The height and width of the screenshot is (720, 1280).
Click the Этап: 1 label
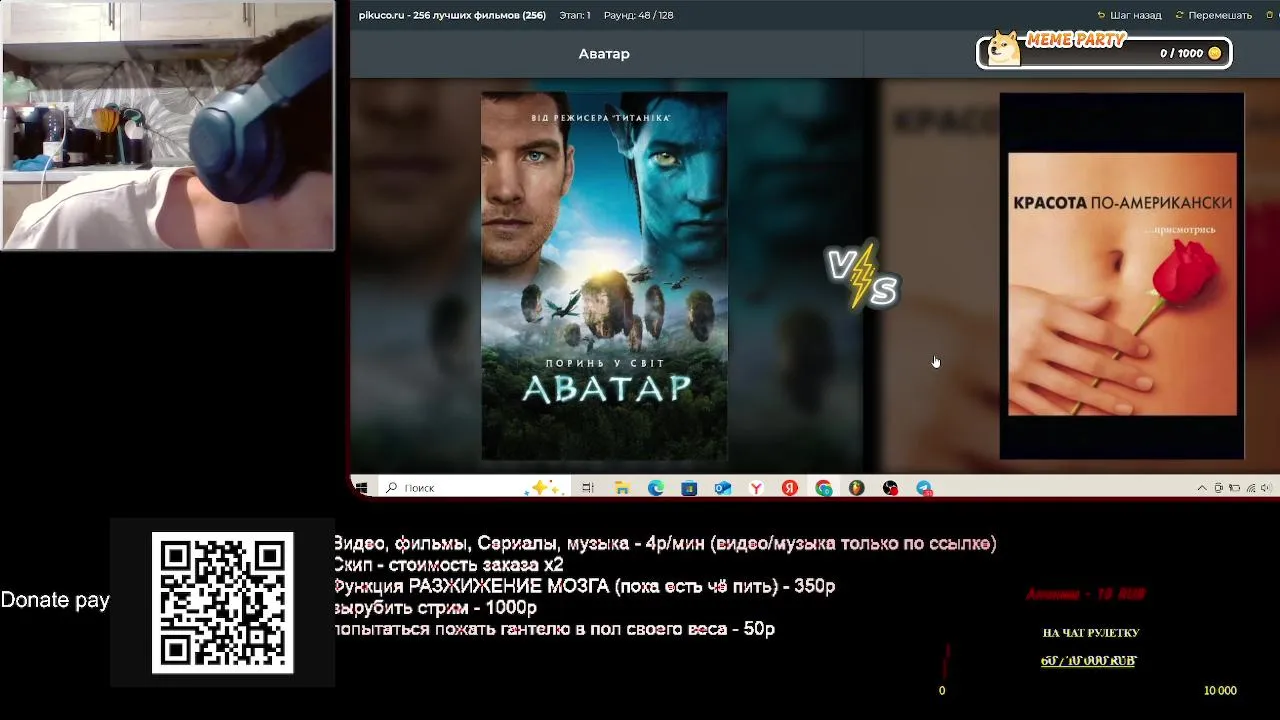tap(575, 15)
